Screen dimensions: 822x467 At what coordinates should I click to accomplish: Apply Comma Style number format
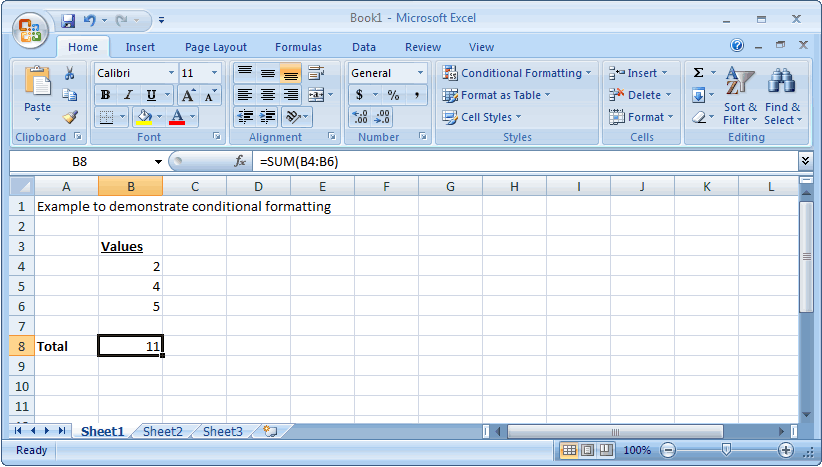point(417,95)
